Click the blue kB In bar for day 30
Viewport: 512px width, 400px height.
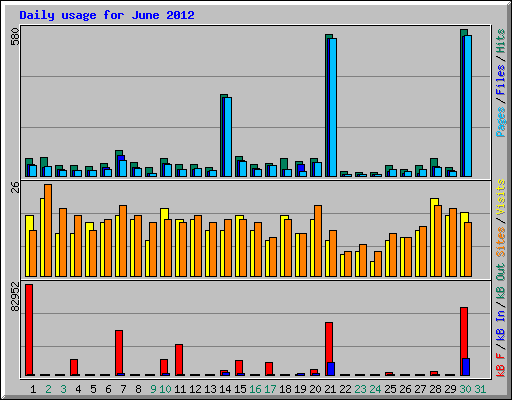(466, 367)
